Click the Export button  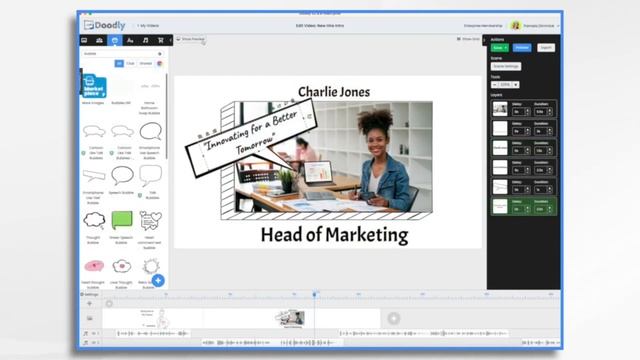click(x=546, y=48)
